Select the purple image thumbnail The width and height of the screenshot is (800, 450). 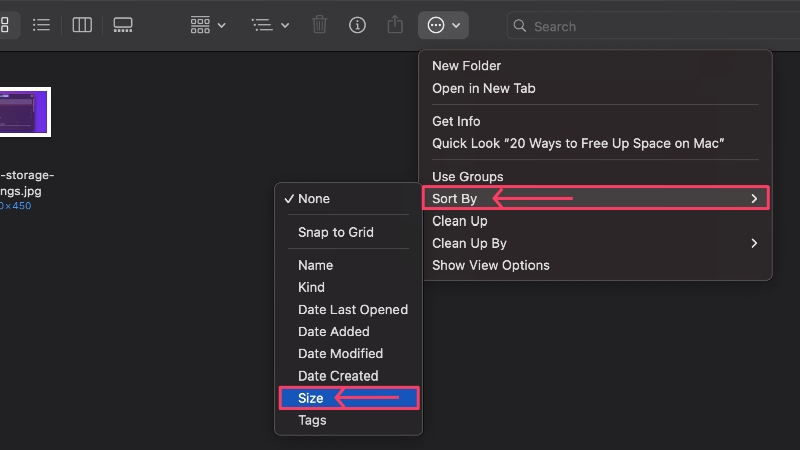coord(24,112)
